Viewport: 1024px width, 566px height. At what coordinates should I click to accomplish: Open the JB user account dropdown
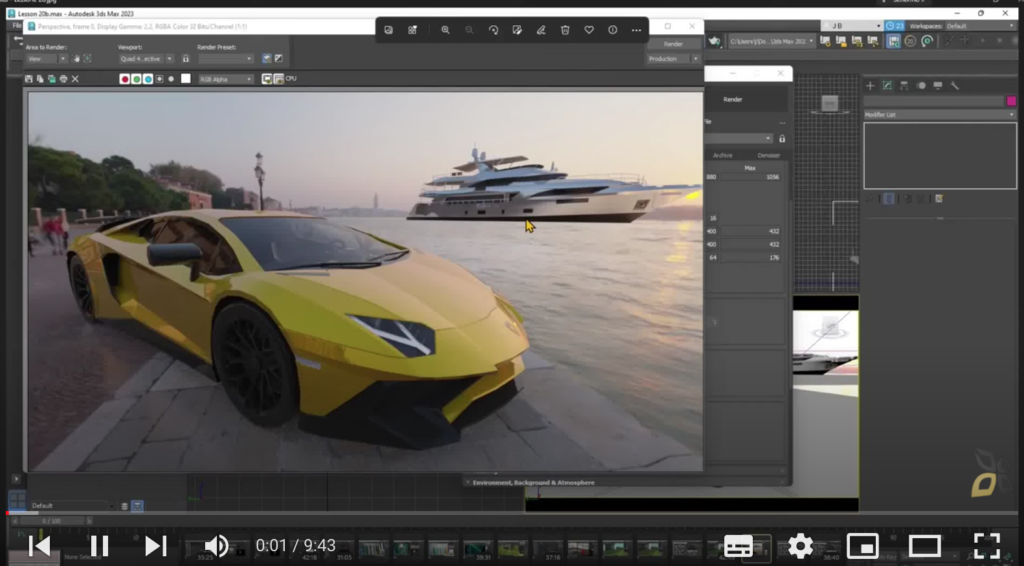click(852, 26)
